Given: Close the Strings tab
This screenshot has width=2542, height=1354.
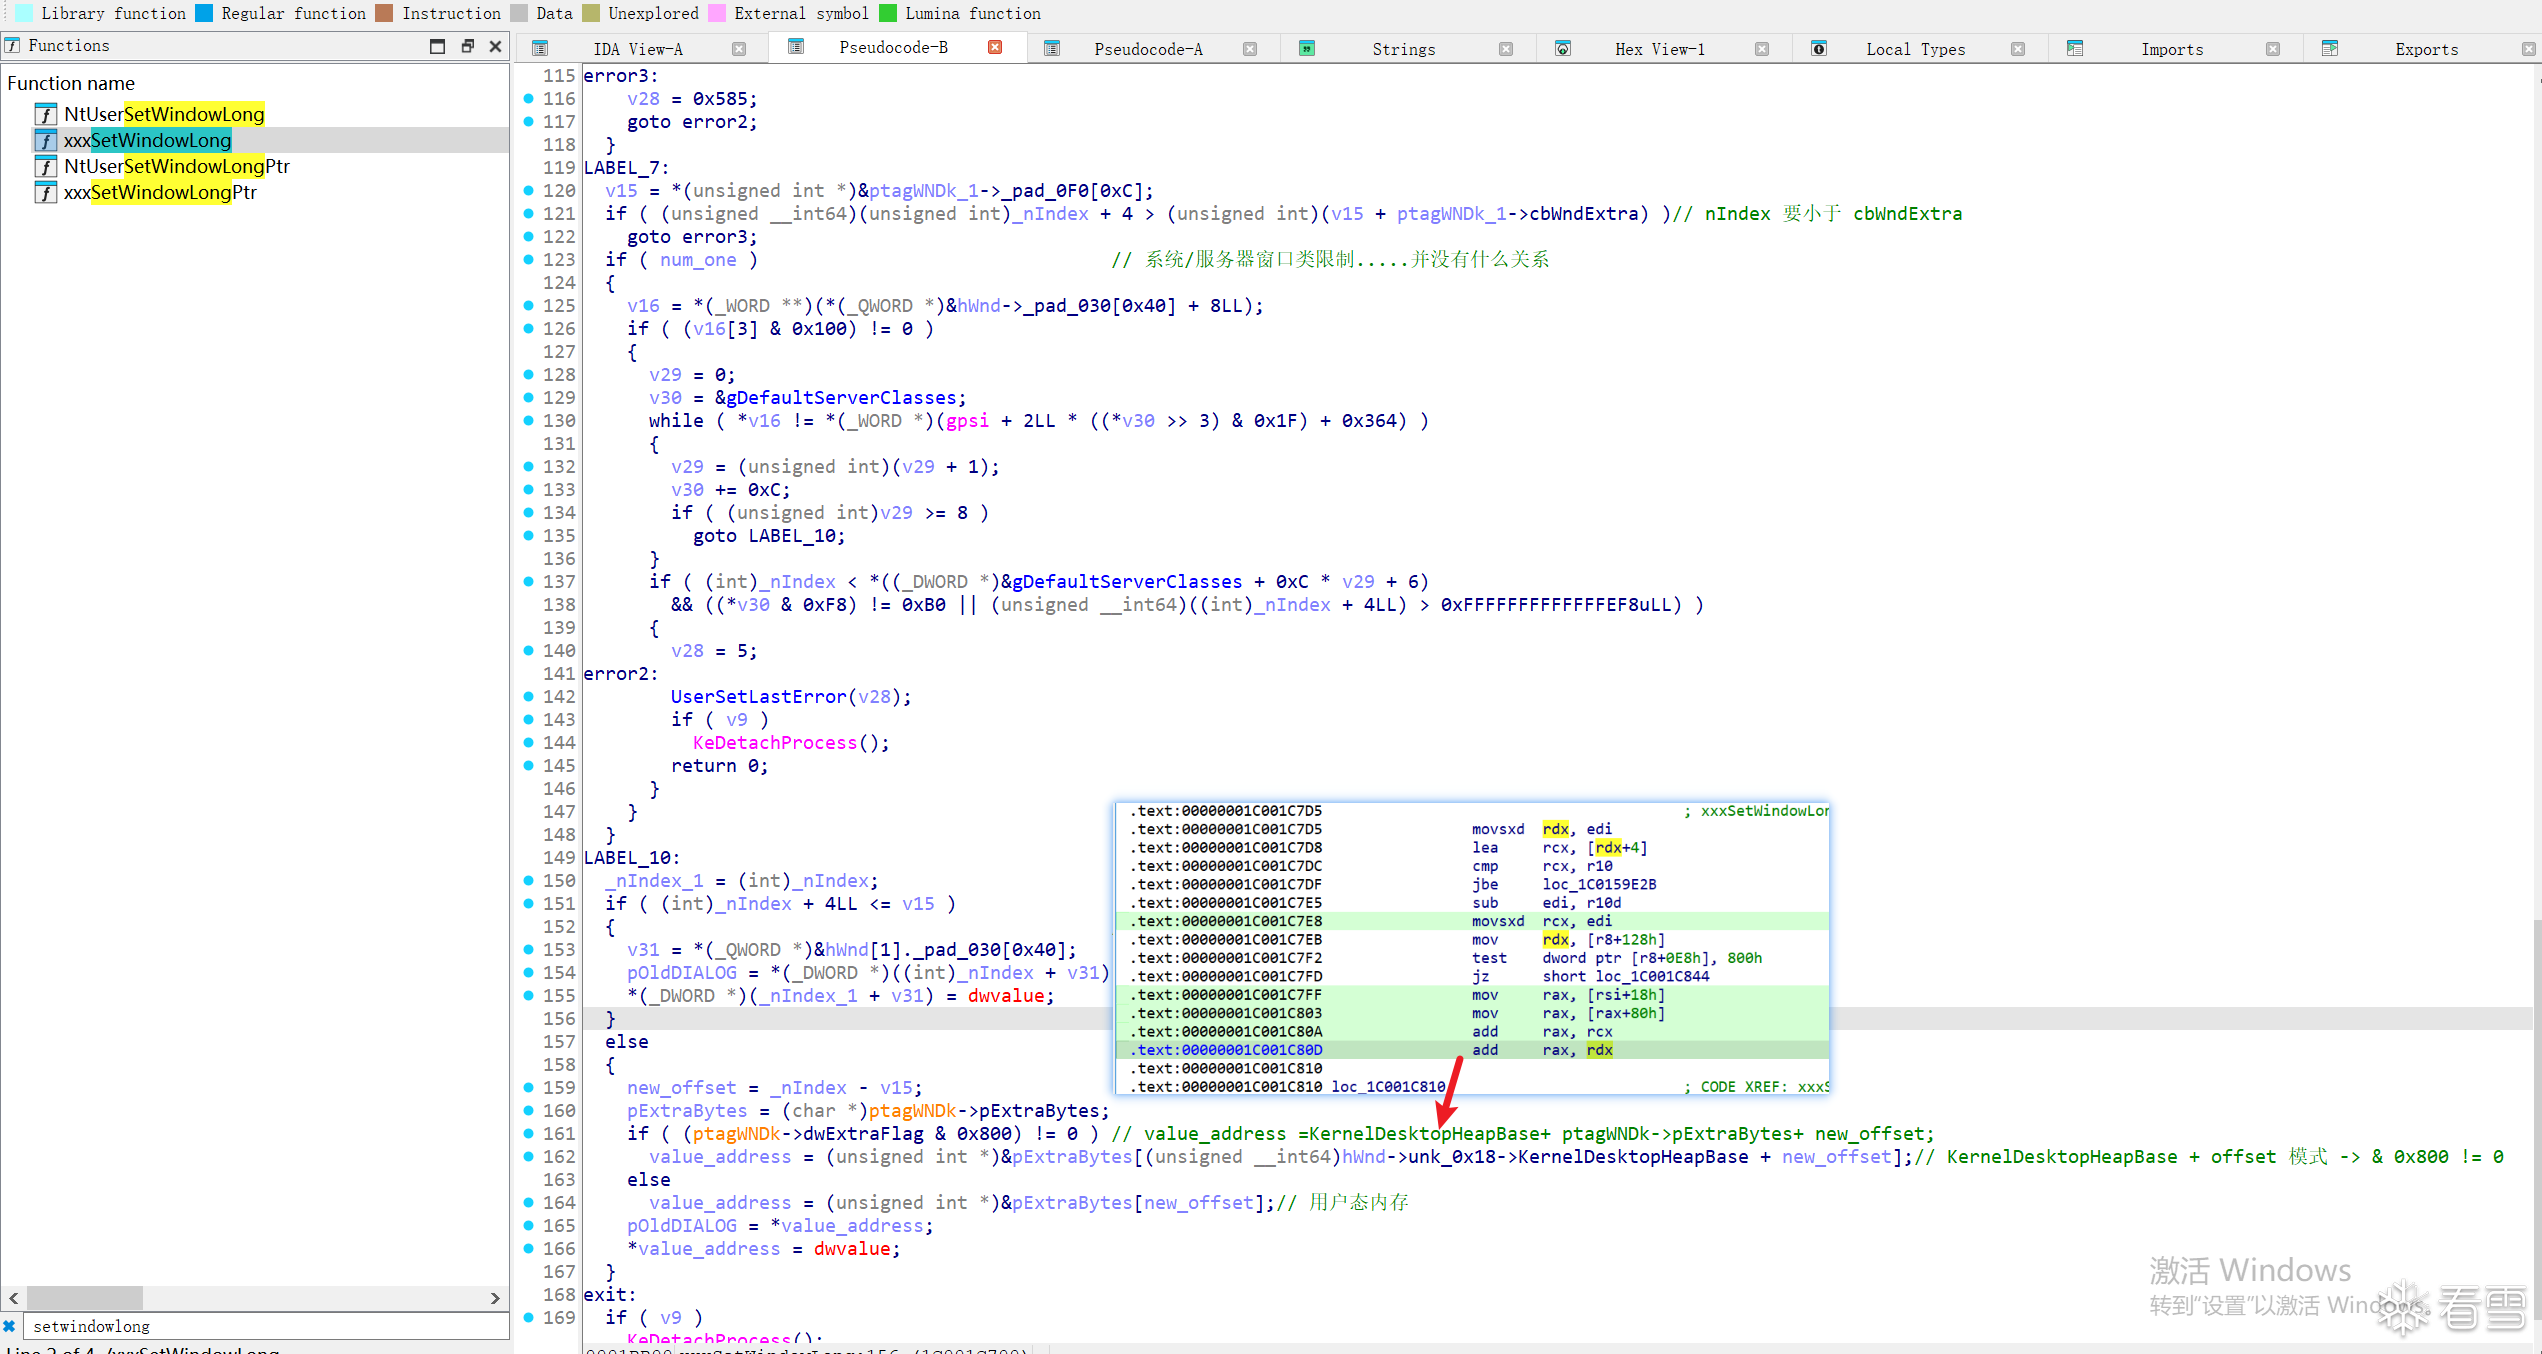Looking at the screenshot, I should point(1506,49).
